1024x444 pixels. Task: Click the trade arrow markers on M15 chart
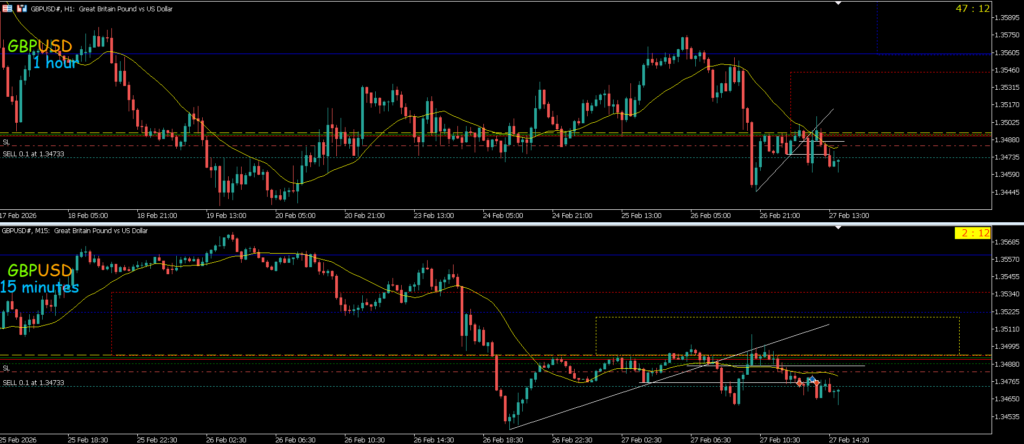pos(812,381)
